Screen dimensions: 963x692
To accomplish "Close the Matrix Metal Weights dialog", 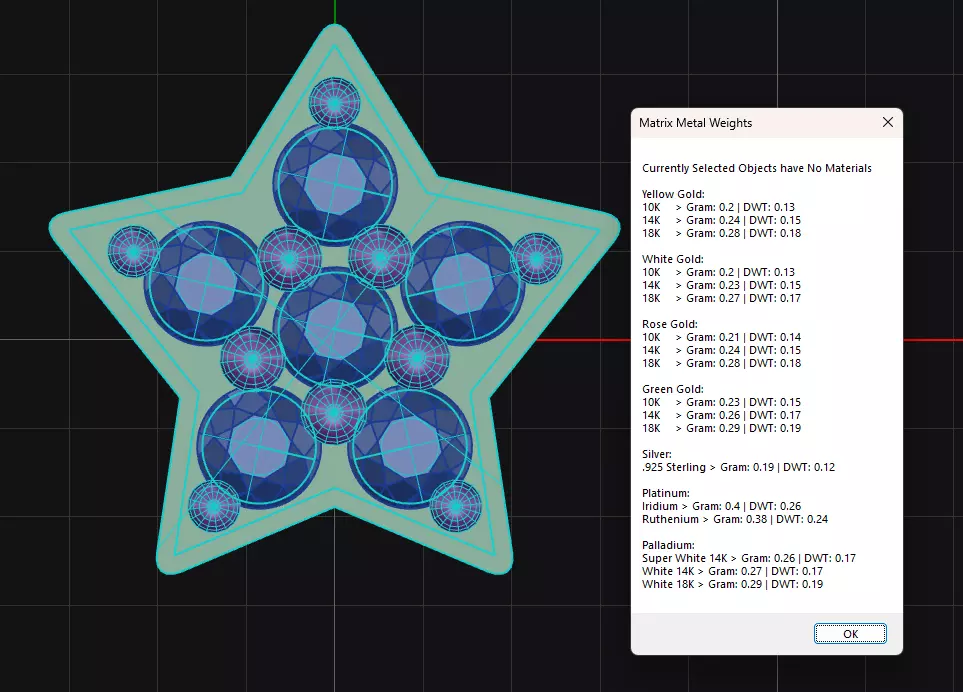I will pos(887,122).
